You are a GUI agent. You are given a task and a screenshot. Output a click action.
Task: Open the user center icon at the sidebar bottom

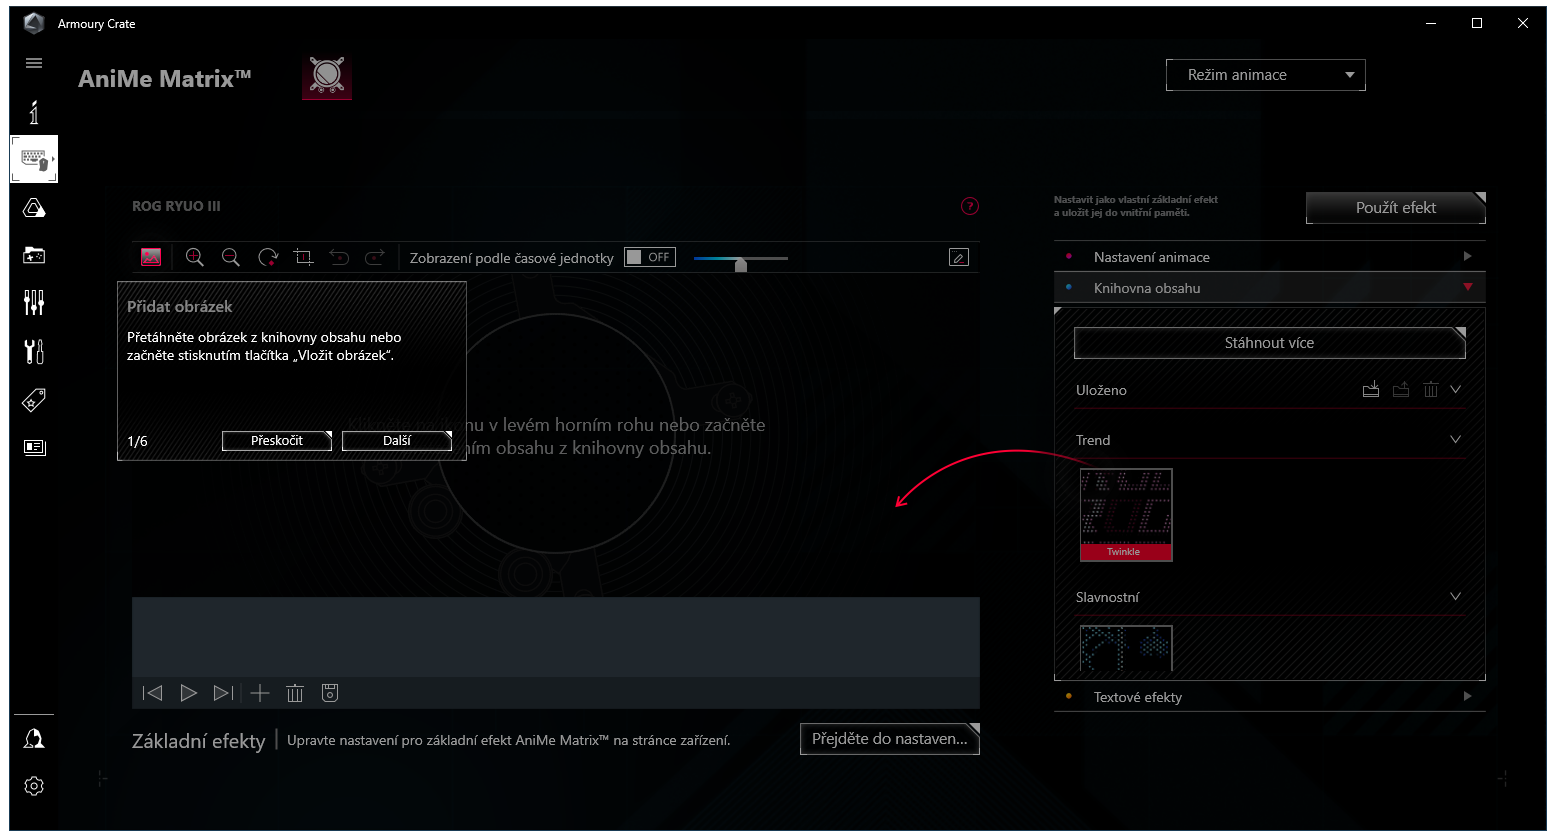(34, 739)
